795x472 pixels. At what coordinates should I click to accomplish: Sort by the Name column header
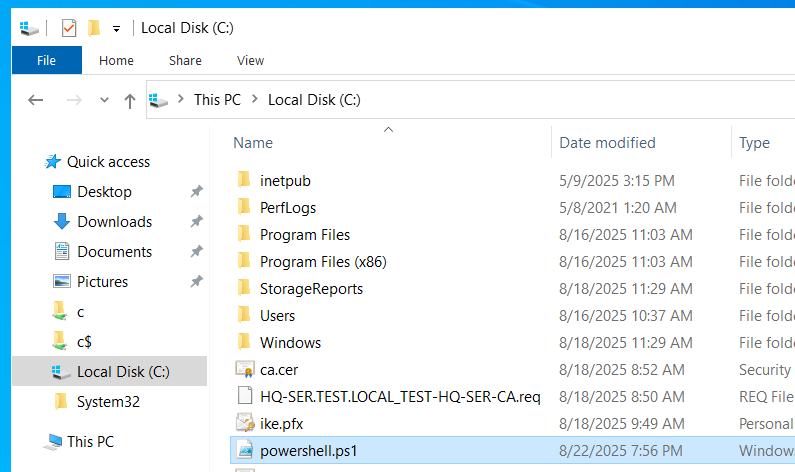point(253,143)
